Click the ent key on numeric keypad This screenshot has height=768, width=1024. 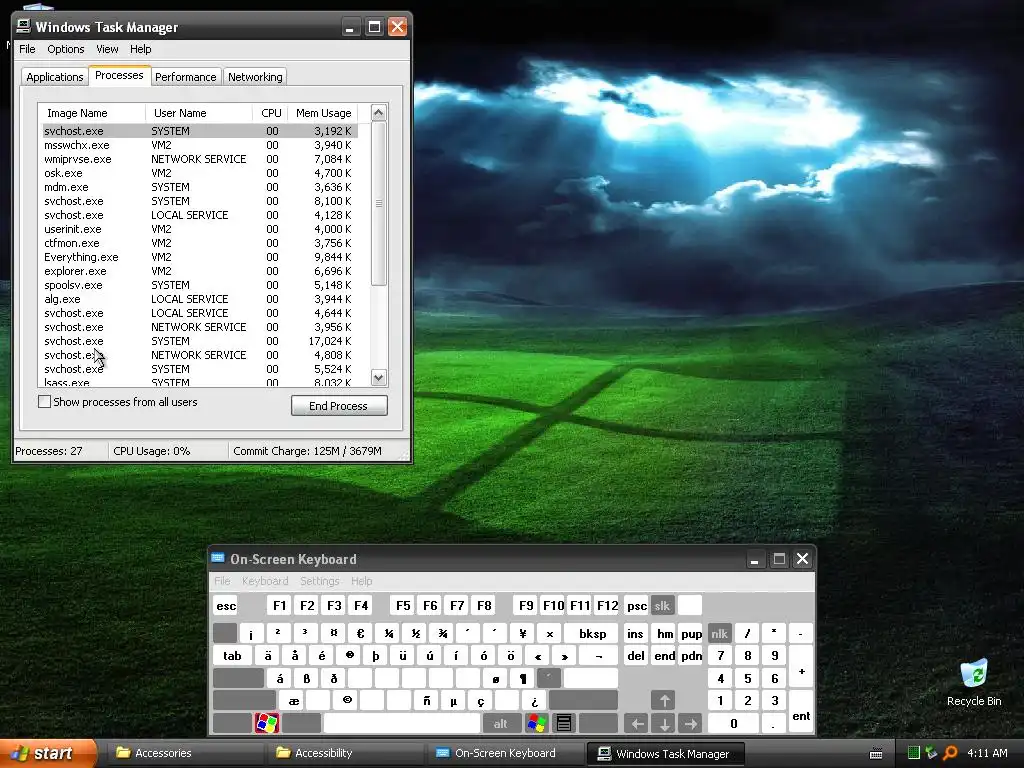click(801, 712)
